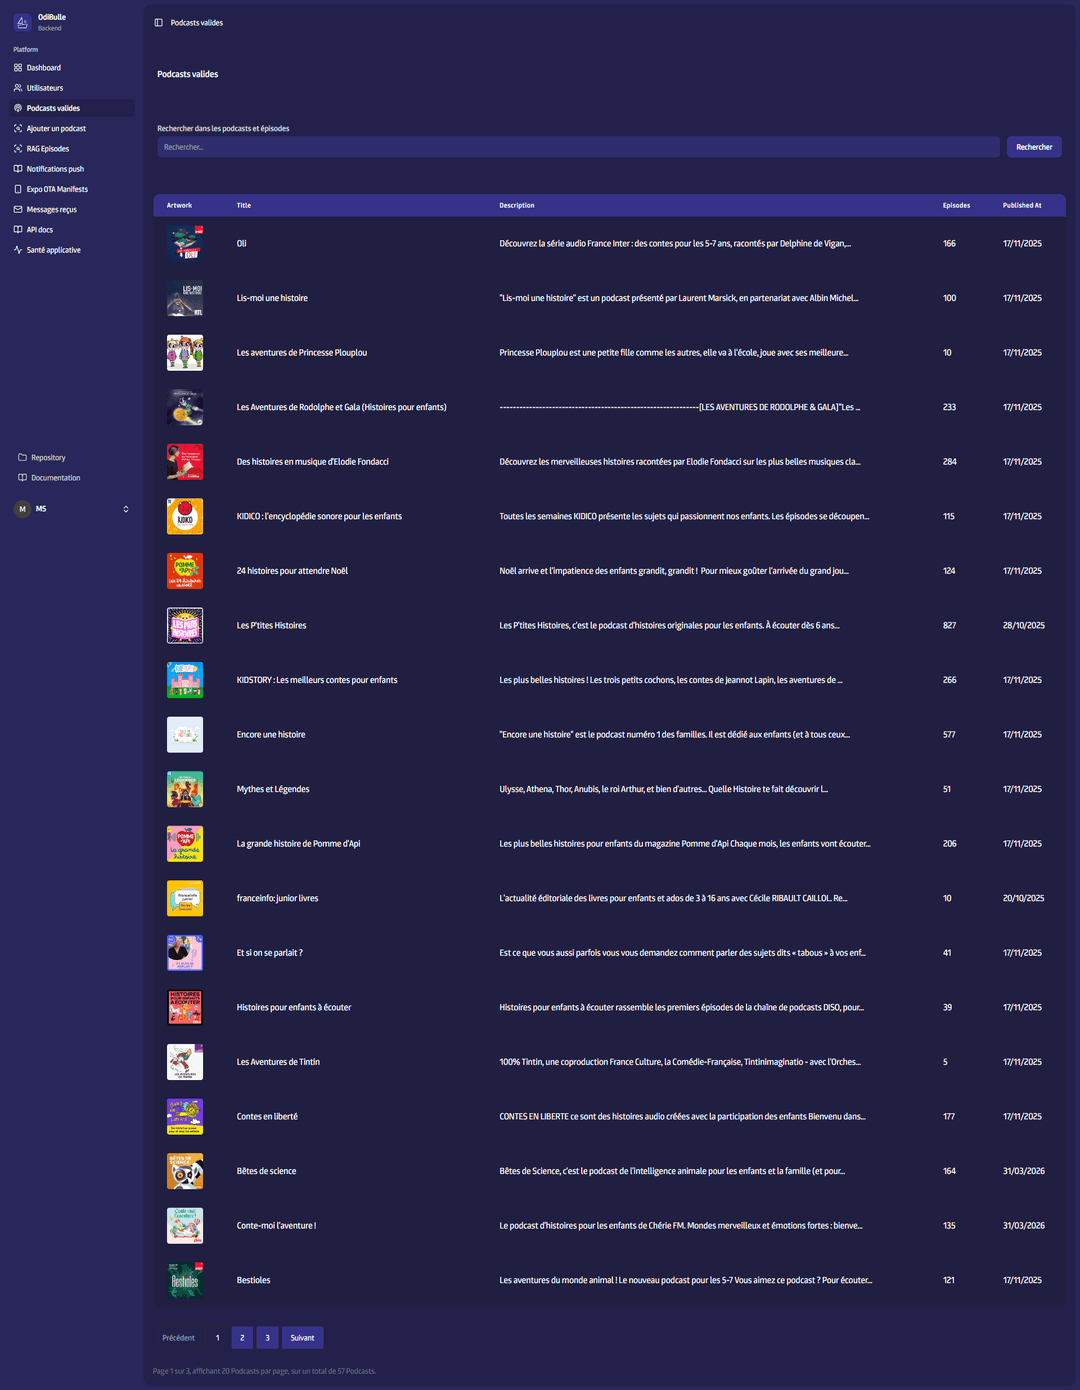Click the Messages reçus envelope icon

18,209
